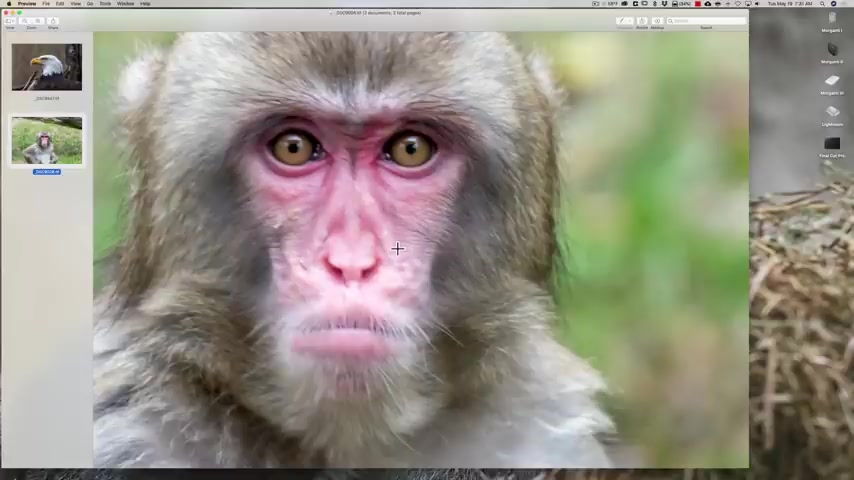
Task: Click the date and time in menu bar
Action: coord(790,4)
